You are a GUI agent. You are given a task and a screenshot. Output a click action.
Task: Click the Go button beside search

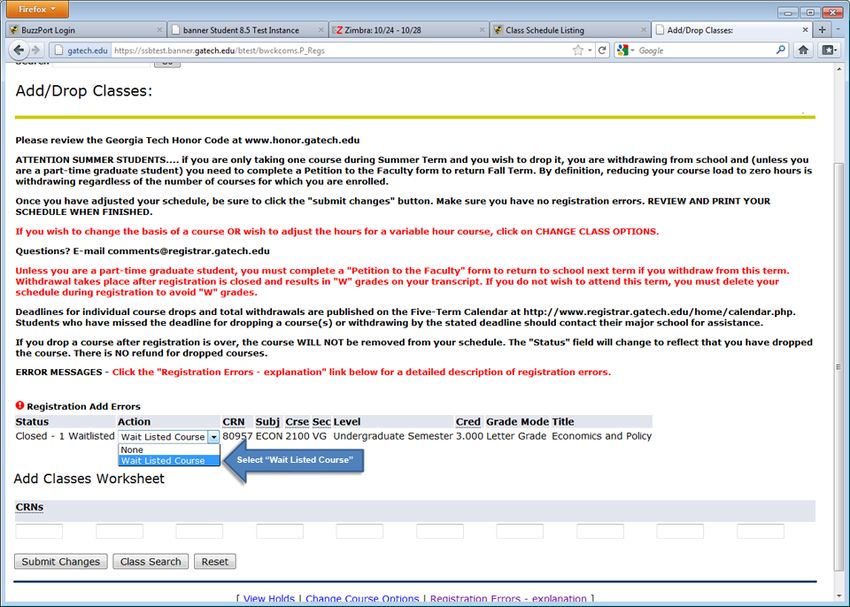click(167, 64)
